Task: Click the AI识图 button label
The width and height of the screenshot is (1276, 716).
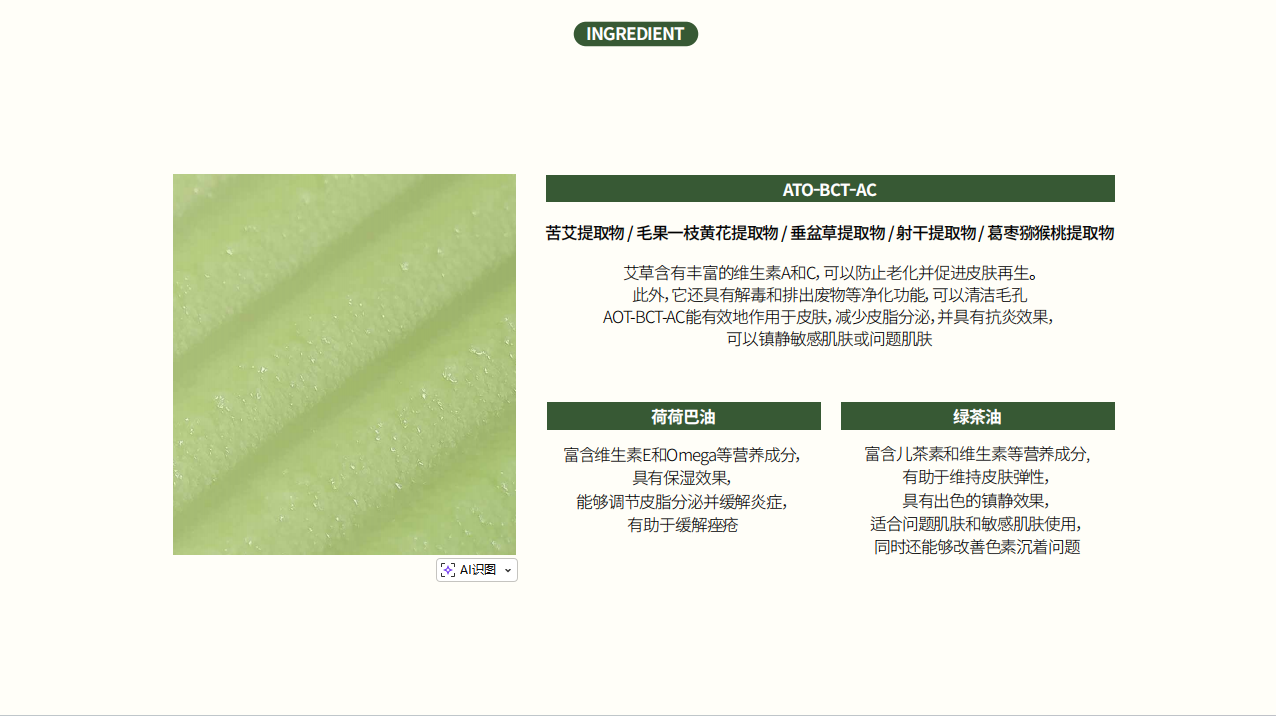Action: pyautogui.click(x=478, y=570)
